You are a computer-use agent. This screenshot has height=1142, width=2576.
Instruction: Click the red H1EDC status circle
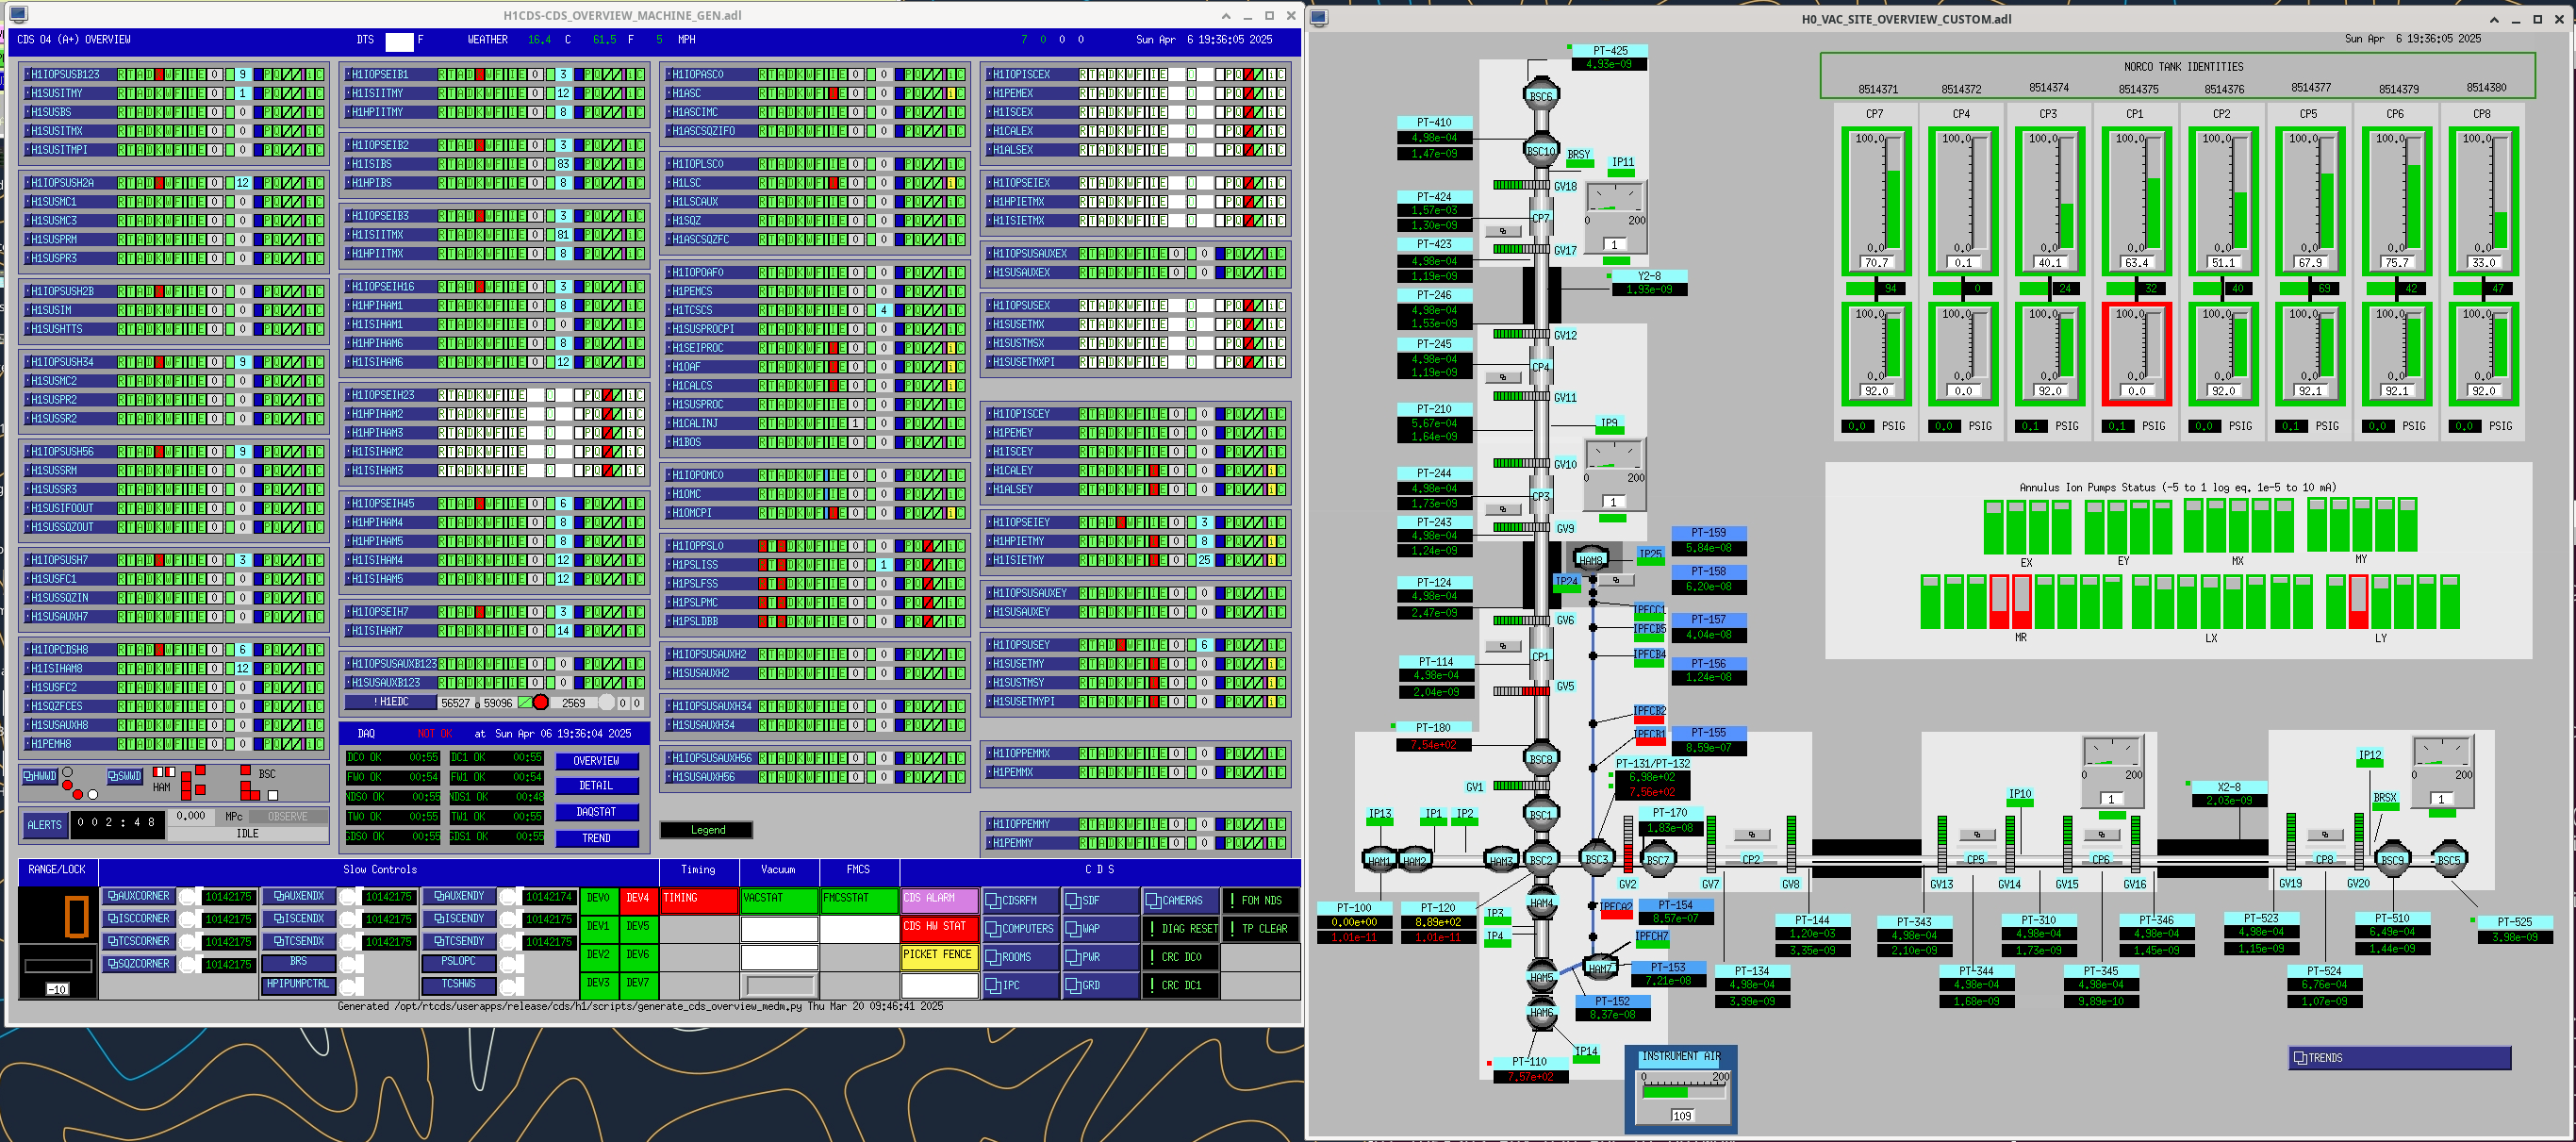tap(541, 702)
